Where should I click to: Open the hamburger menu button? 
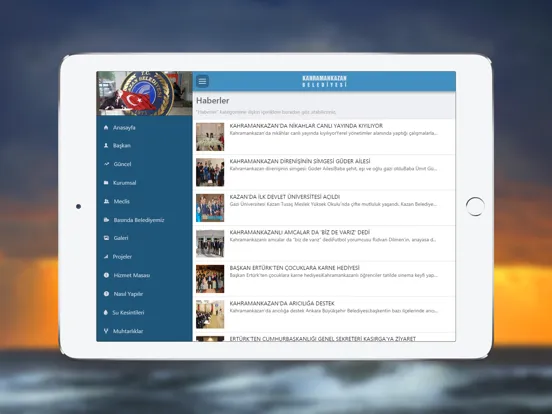pos(202,81)
